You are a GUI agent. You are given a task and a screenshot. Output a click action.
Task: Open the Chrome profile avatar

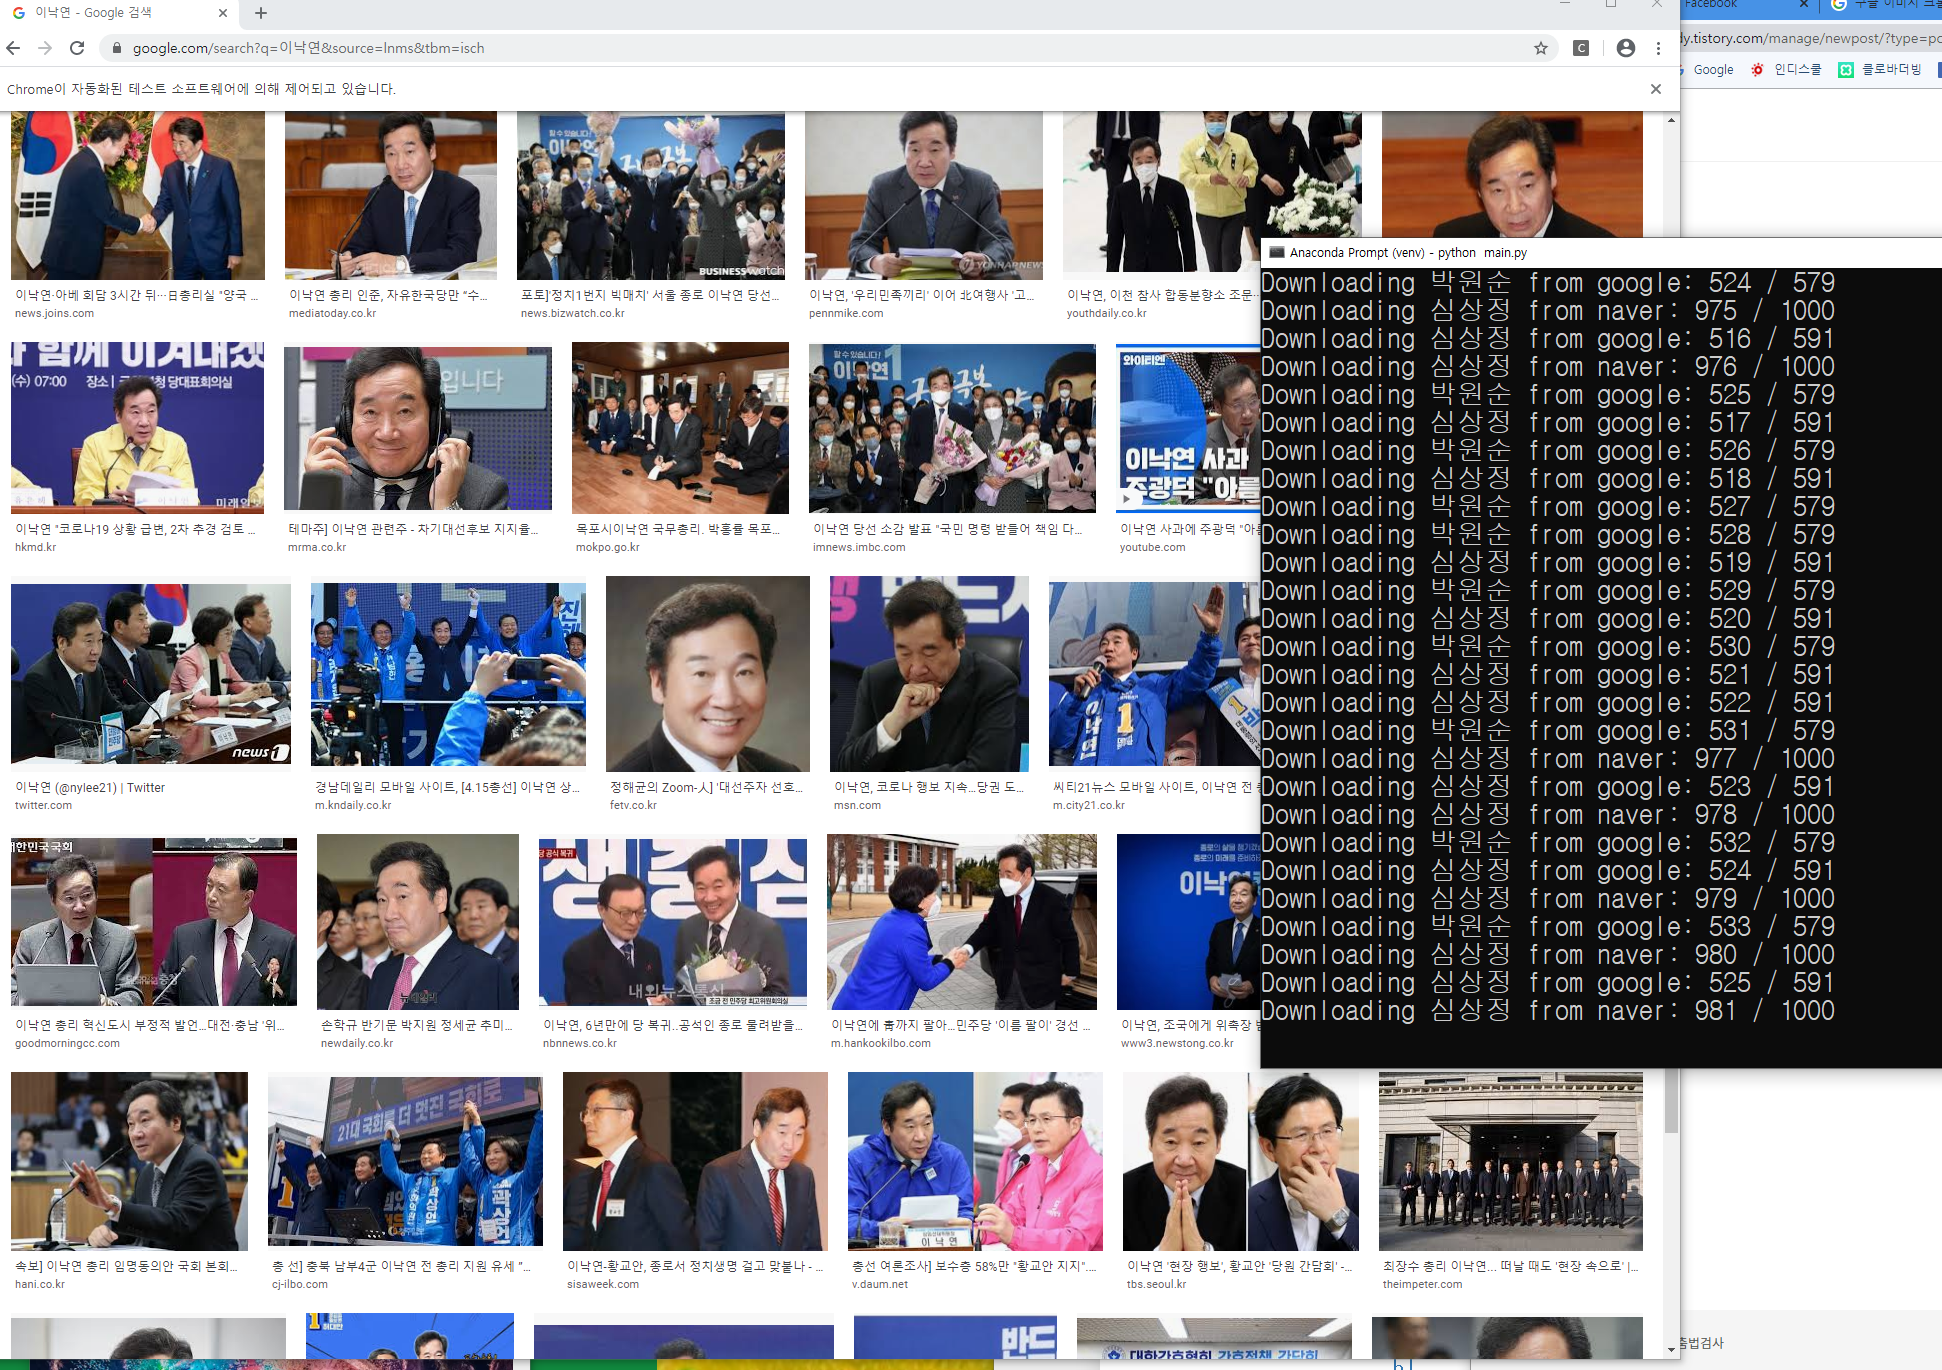pyautogui.click(x=1626, y=48)
